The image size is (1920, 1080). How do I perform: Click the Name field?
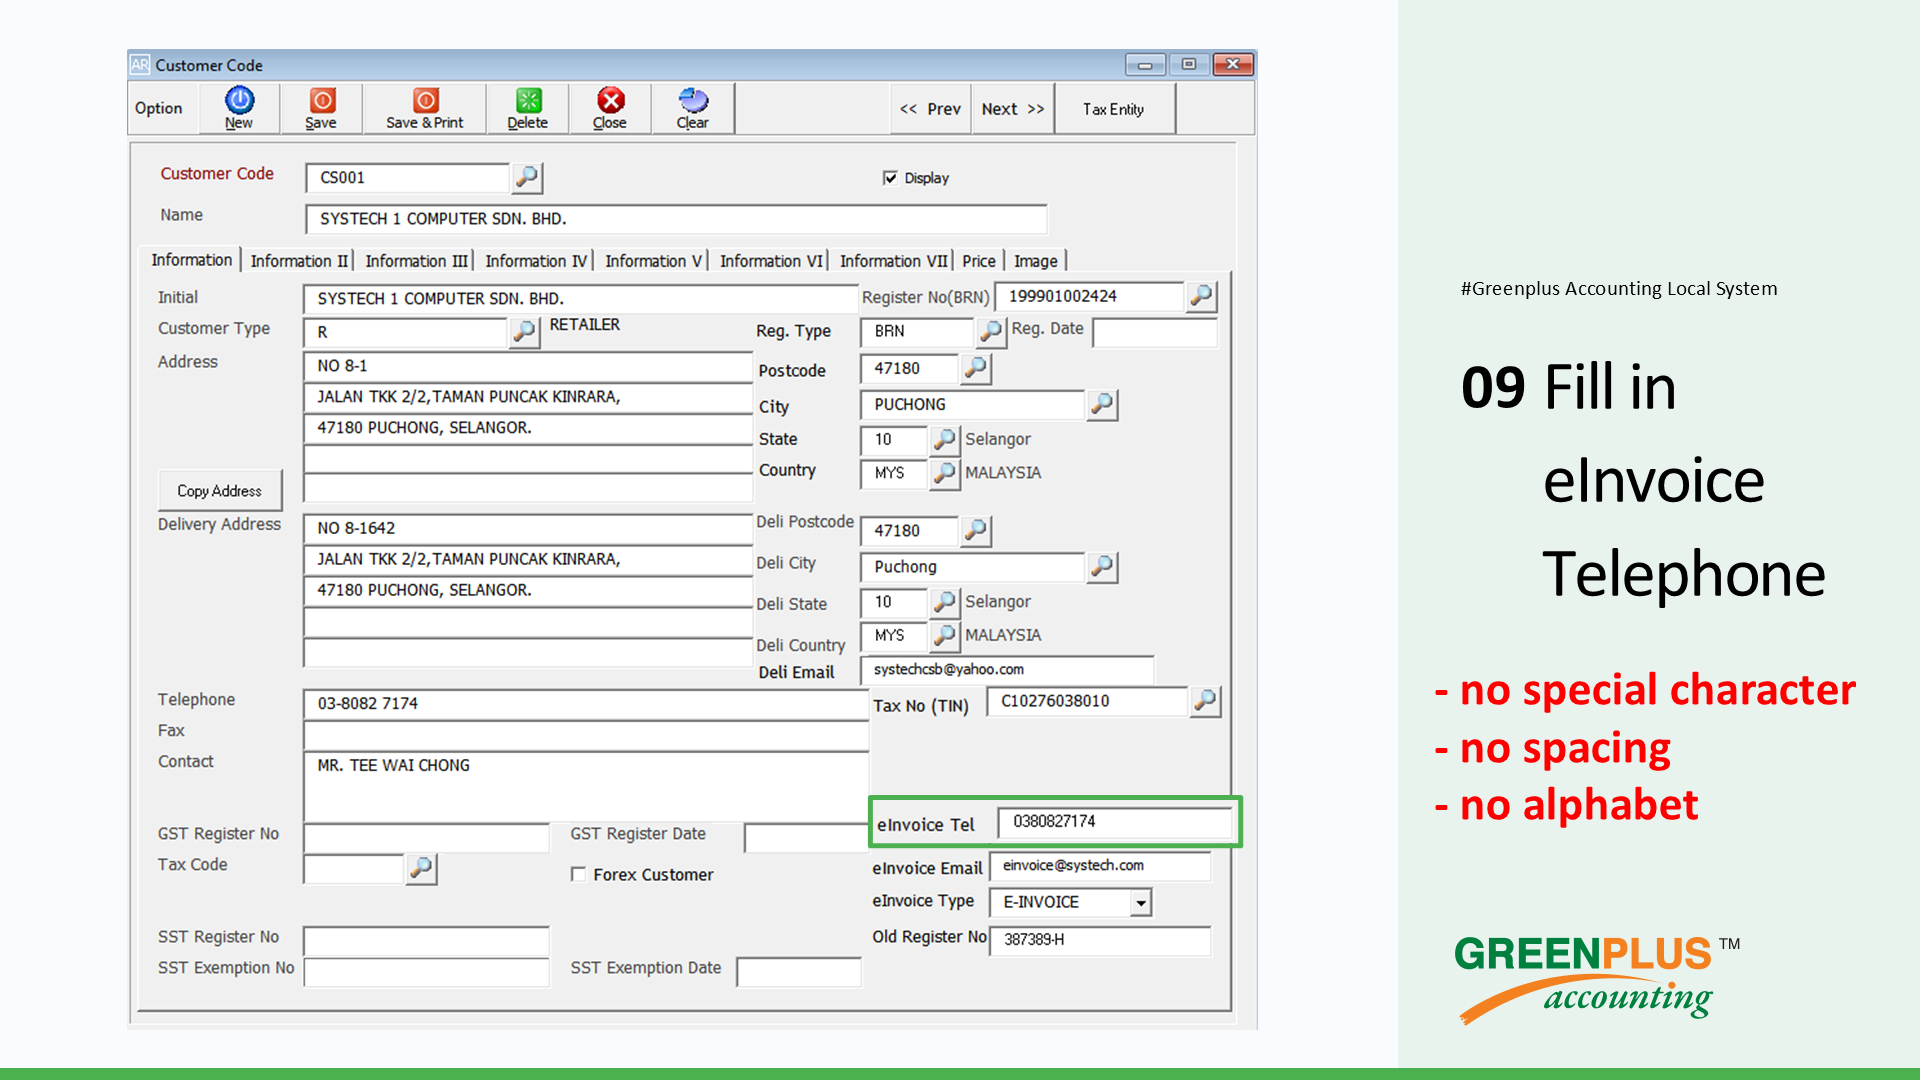click(676, 219)
